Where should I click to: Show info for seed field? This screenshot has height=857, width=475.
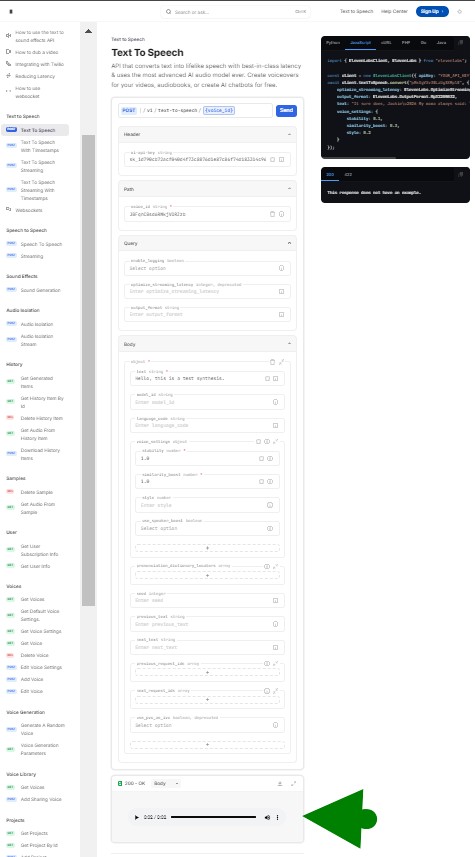[x=275, y=600]
